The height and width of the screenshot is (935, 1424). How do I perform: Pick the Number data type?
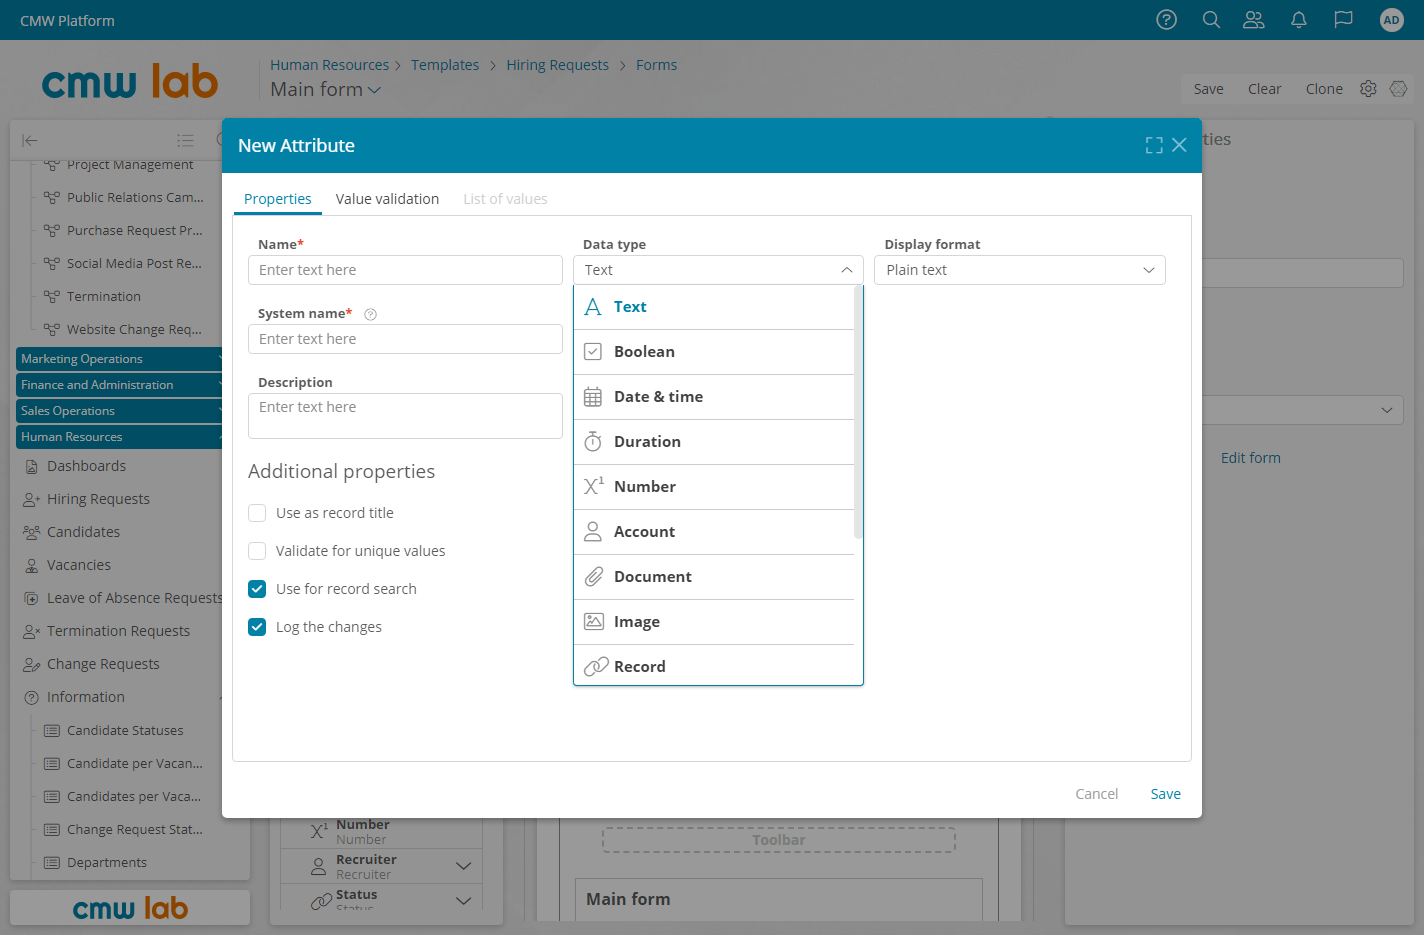click(714, 487)
